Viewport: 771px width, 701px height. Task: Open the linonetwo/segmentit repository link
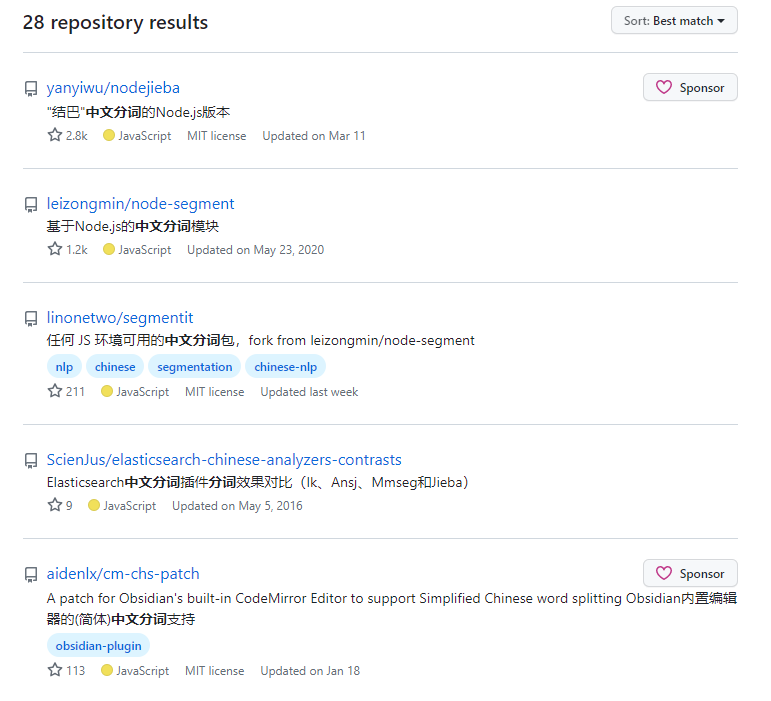[x=120, y=318]
